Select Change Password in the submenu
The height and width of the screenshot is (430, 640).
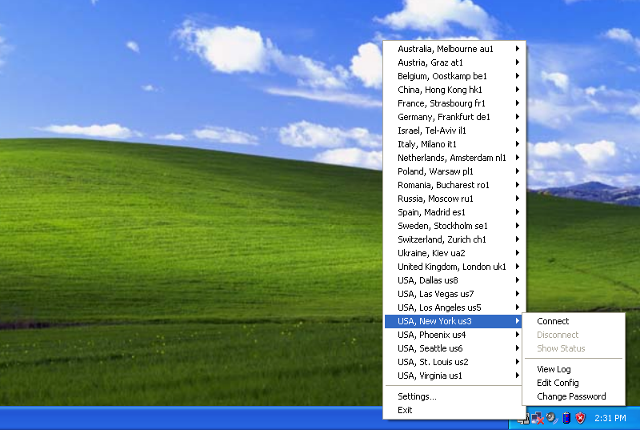(x=573, y=397)
